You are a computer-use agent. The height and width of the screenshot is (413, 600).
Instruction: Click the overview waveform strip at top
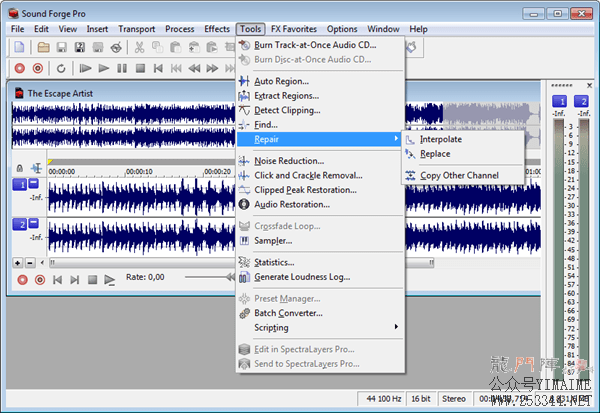[123, 125]
